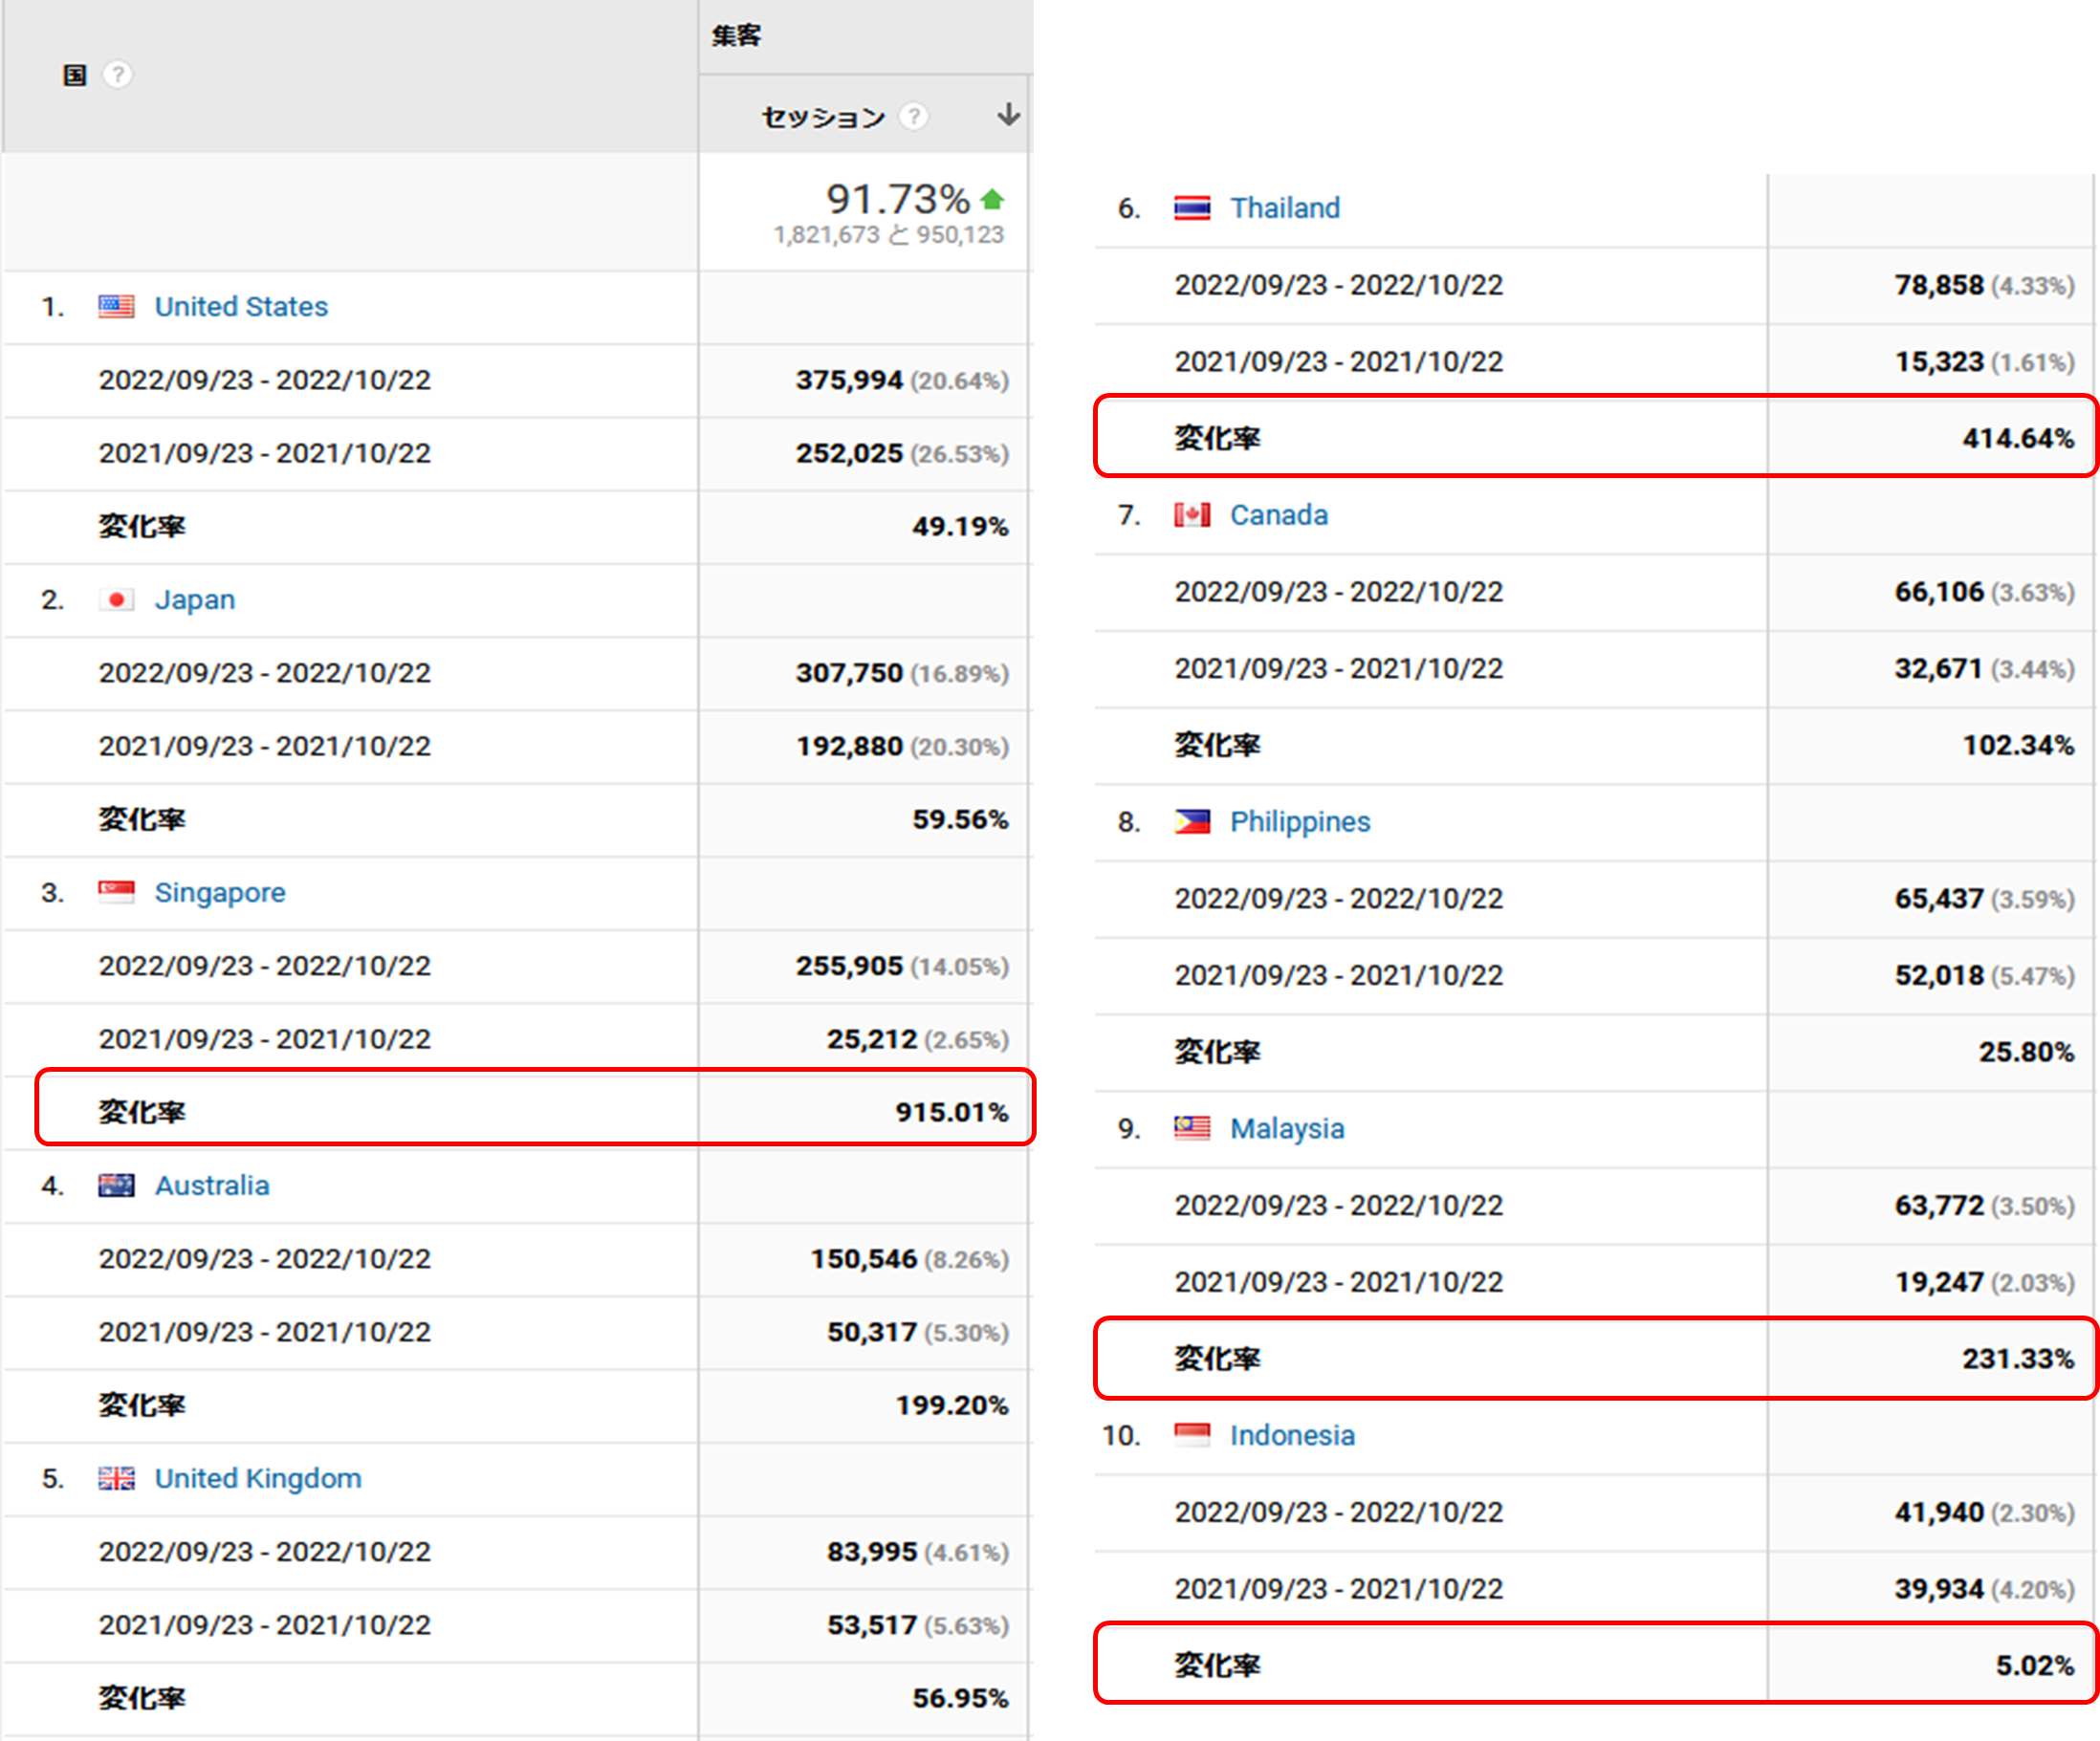Open the Japan country link
The image size is (2100, 1741).
pyautogui.click(x=194, y=599)
